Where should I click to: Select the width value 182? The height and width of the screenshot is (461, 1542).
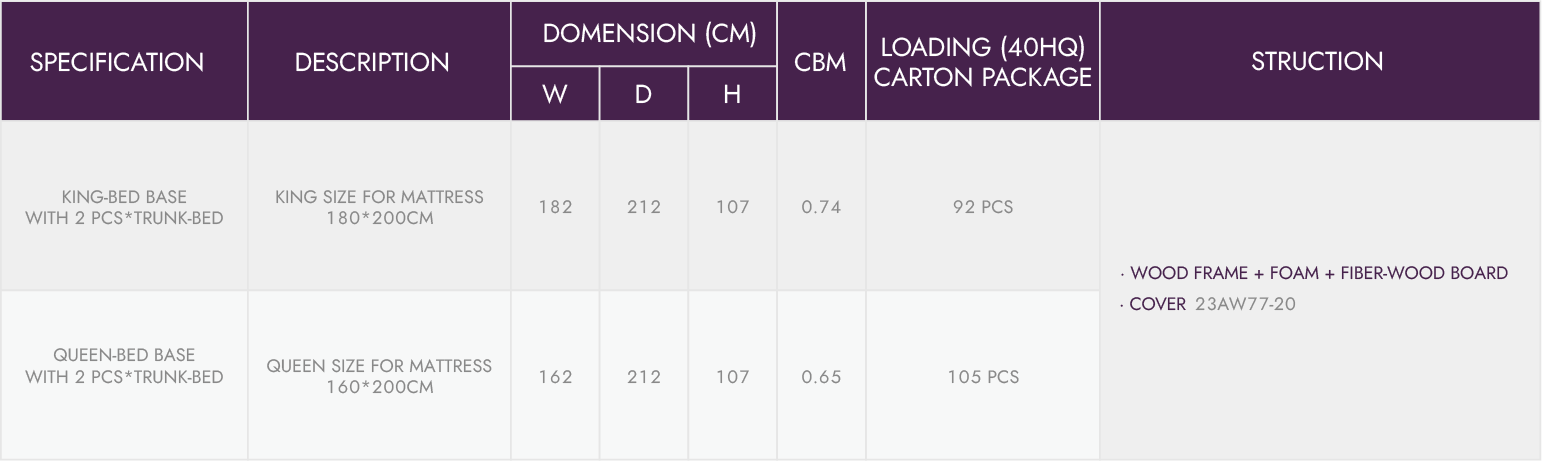click(555, 207)
